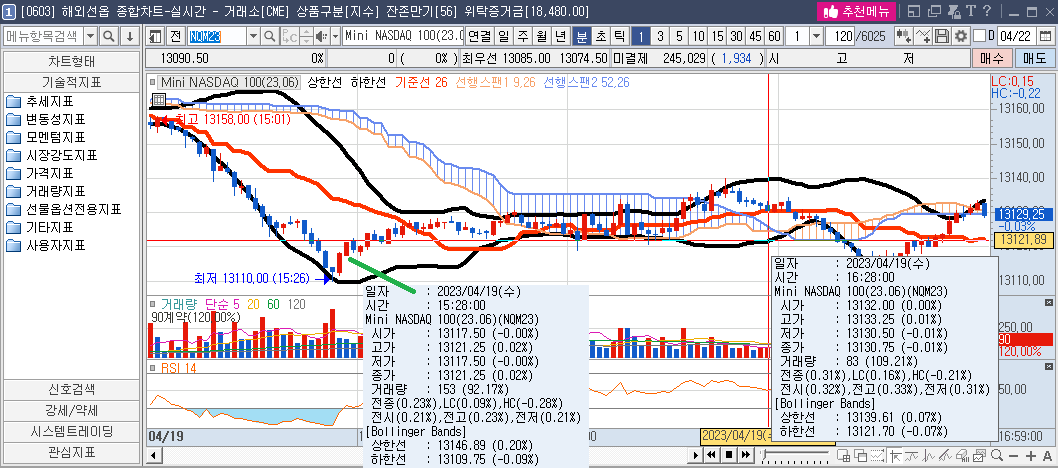Open the custom interval dropdown arrow
This screenshot has width=1058, height=468.
tap(816, 36)
